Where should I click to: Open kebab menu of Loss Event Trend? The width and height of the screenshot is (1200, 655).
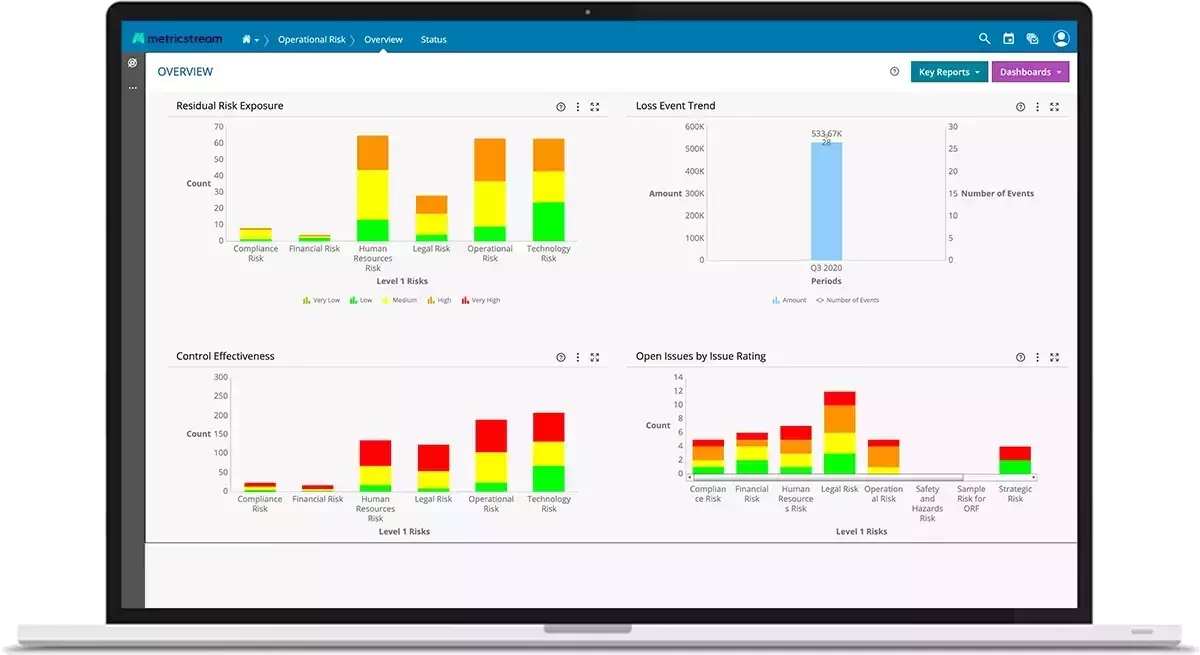coord(1037,106)
